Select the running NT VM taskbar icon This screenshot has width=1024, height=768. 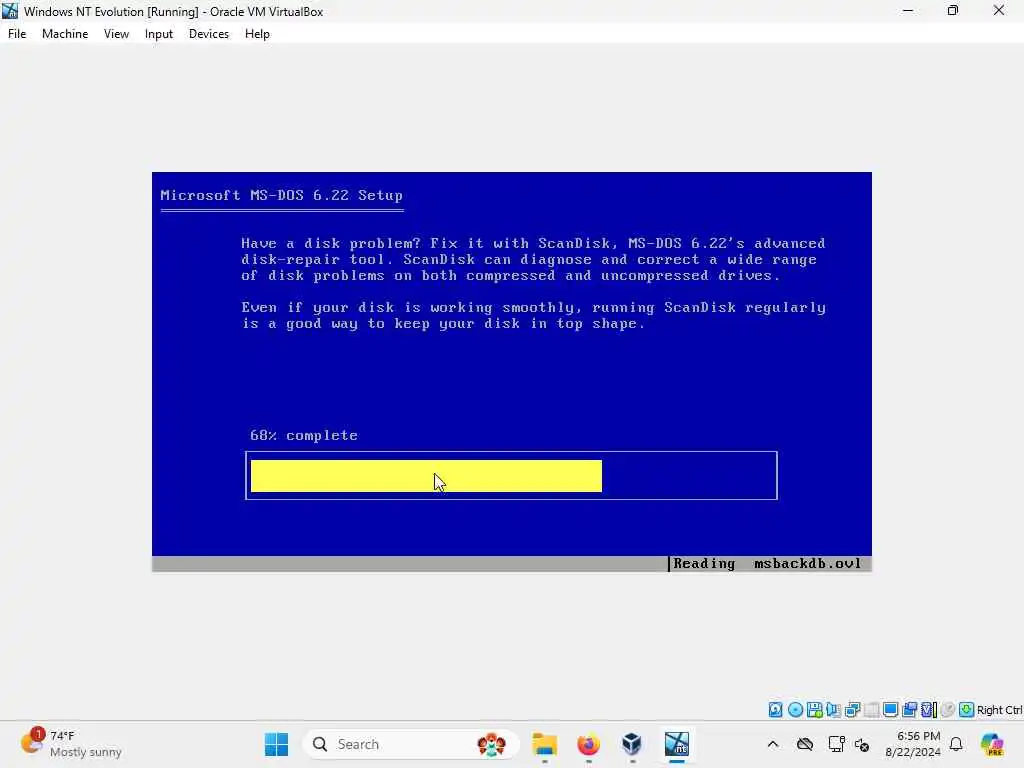point(677,744)
